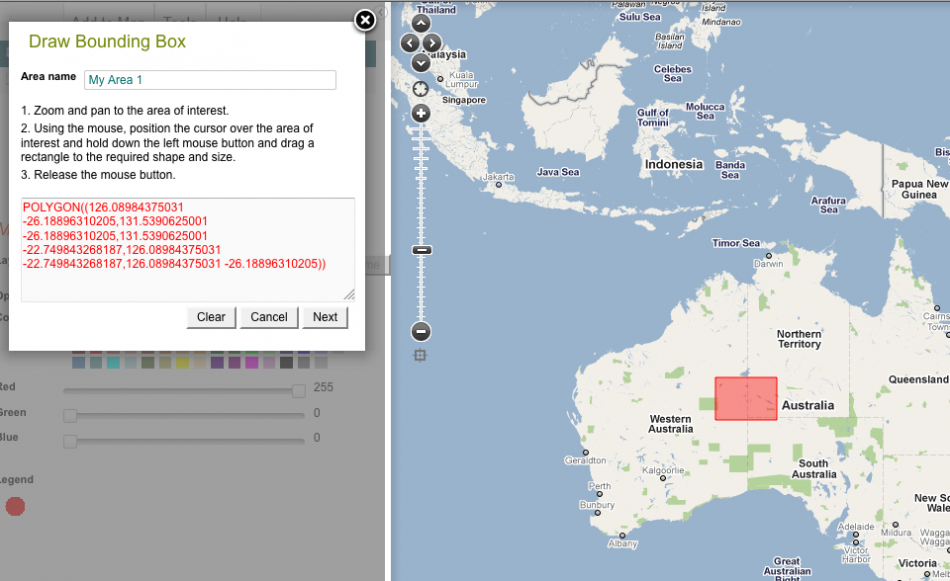Screen dimensions: 950x581
Task: Click the zoom slider handle
Action: pos(421,250)
